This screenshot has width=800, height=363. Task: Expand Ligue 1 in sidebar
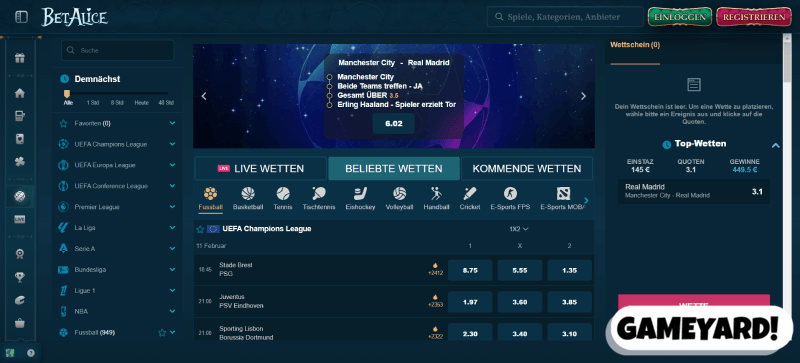pyautogui.click(x=172, y=290)
